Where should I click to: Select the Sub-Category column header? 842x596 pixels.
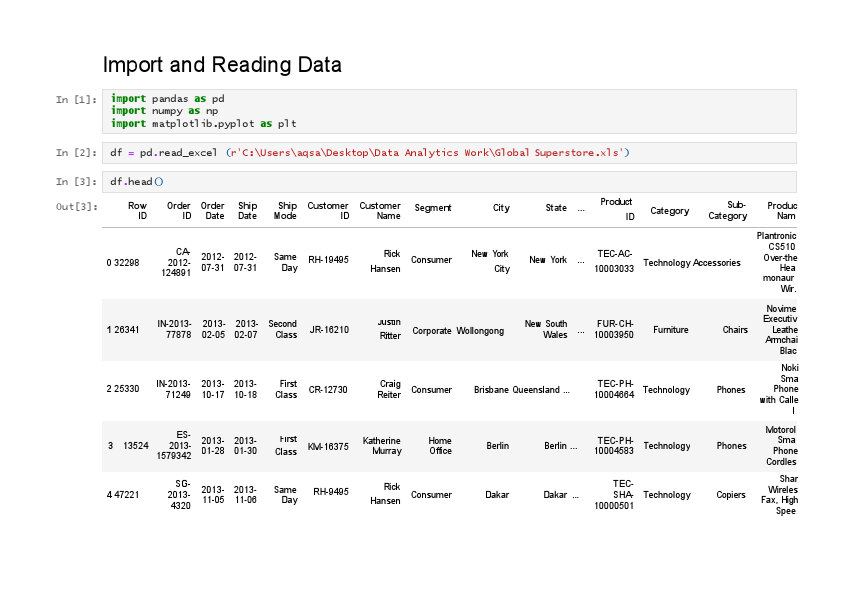[x=727, y=210]
